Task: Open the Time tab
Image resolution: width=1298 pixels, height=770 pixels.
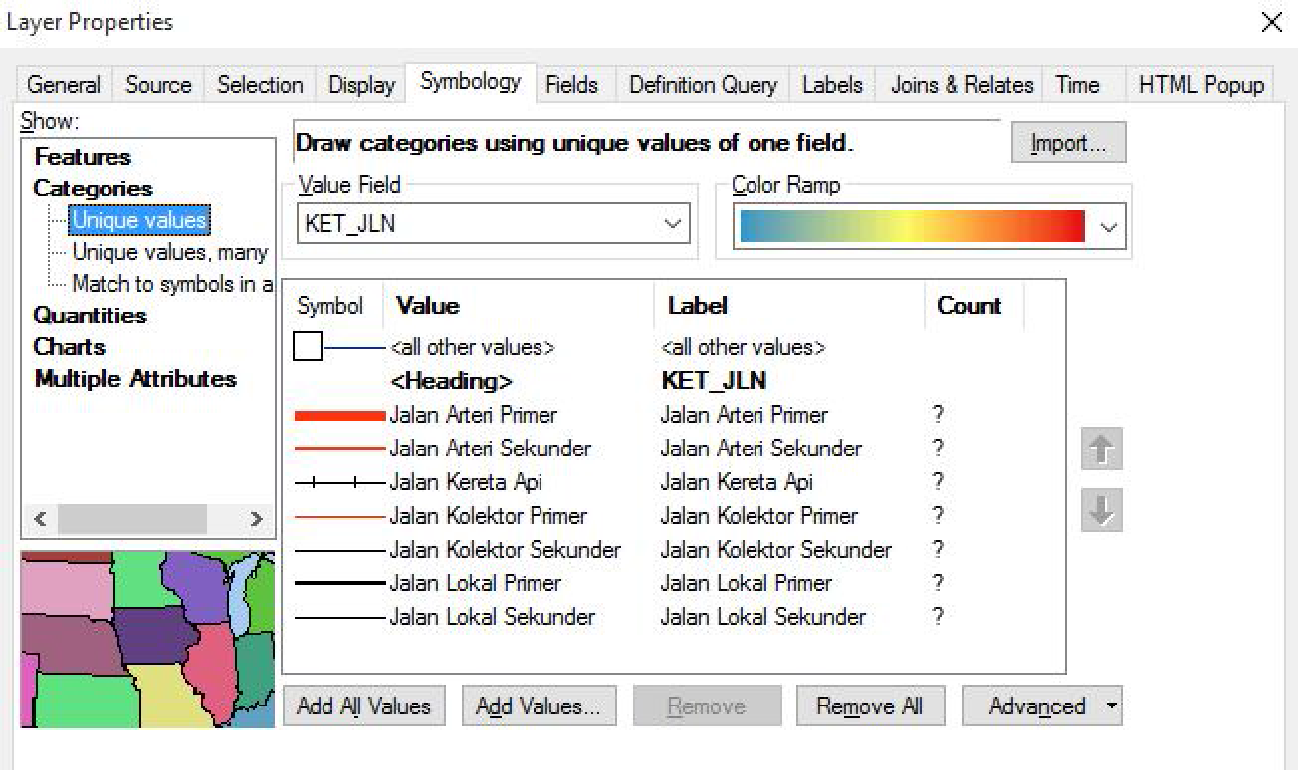Action: [x=1077, y=85]
